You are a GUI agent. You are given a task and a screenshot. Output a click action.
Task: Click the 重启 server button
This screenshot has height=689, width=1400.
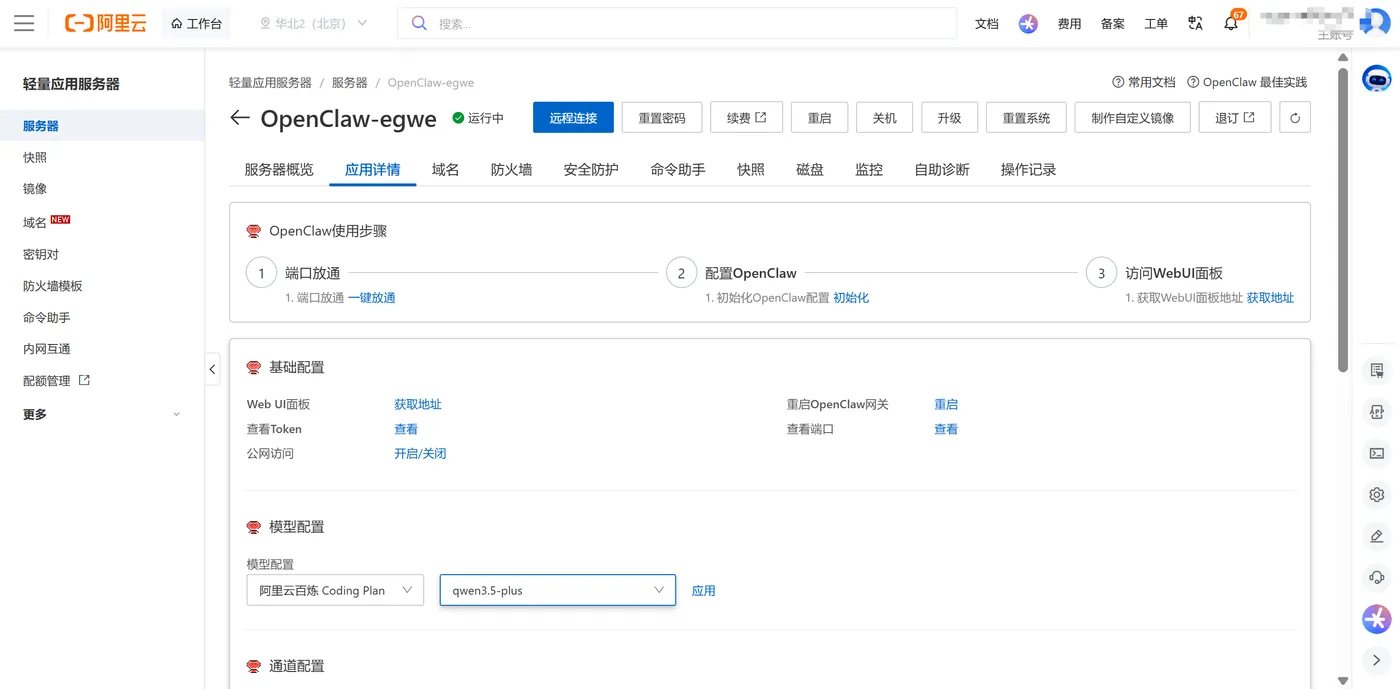coord(819,118)
